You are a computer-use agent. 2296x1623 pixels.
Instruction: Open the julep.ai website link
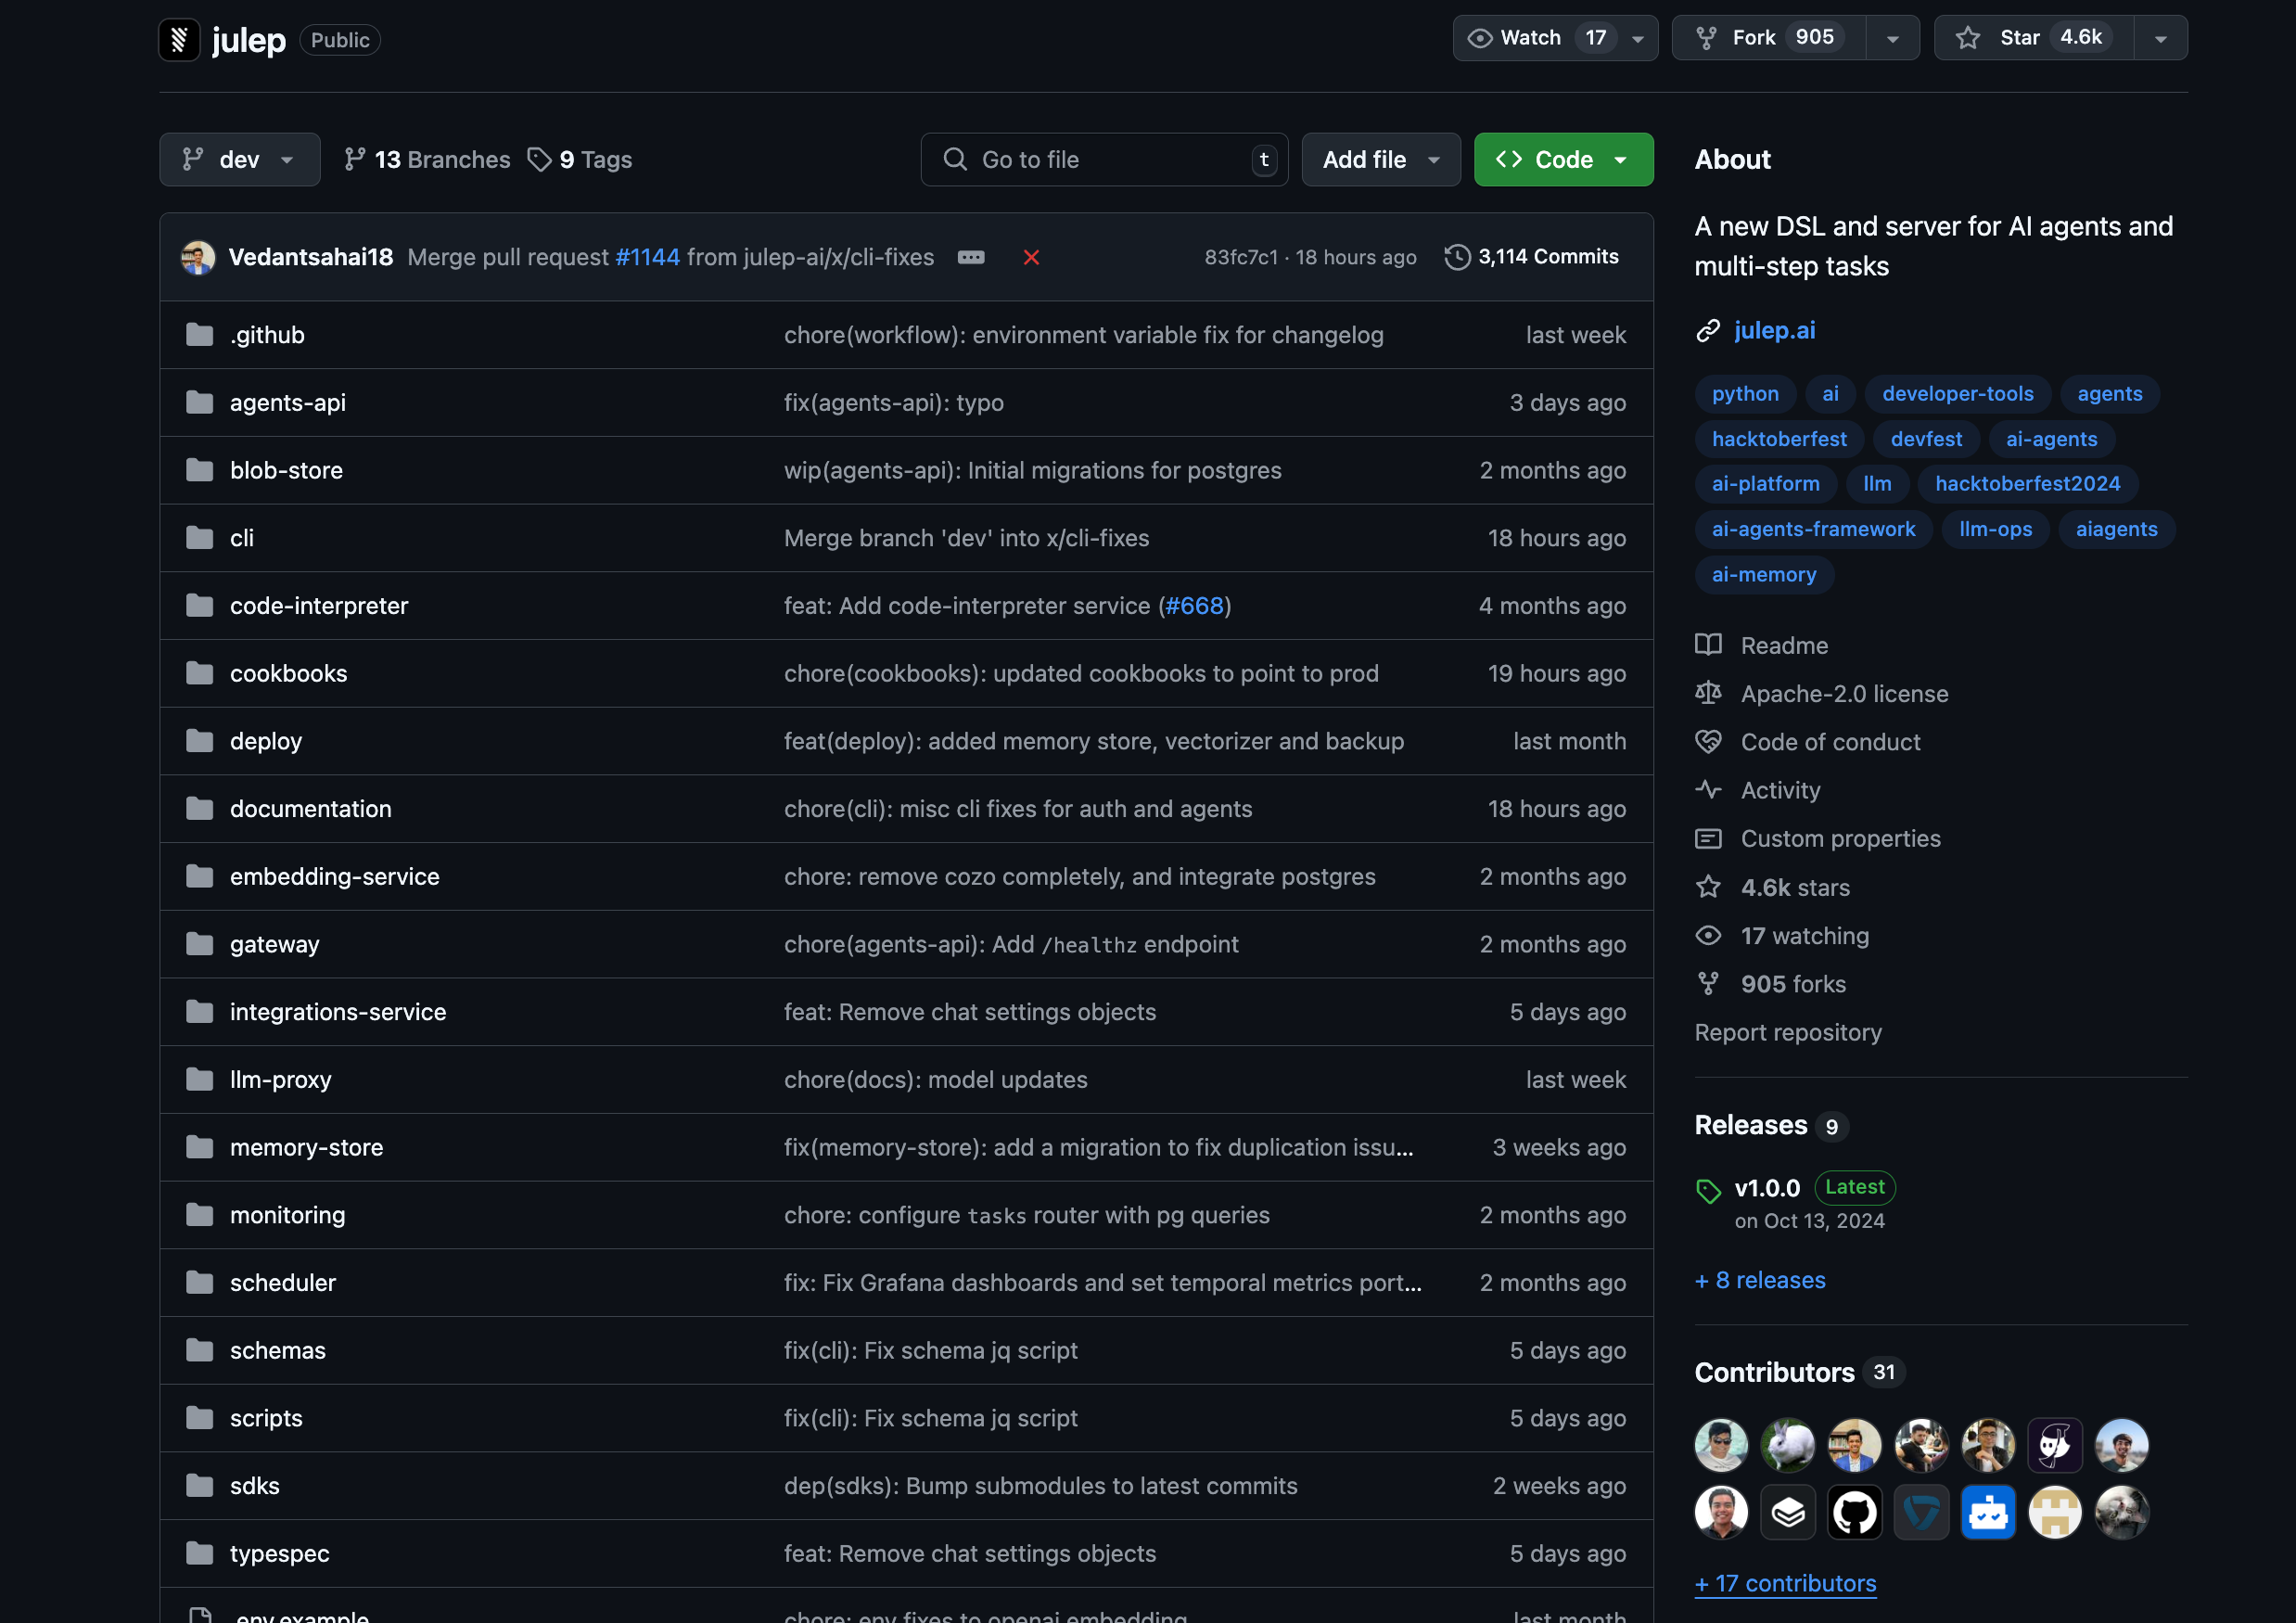(x=1774, y=330)
